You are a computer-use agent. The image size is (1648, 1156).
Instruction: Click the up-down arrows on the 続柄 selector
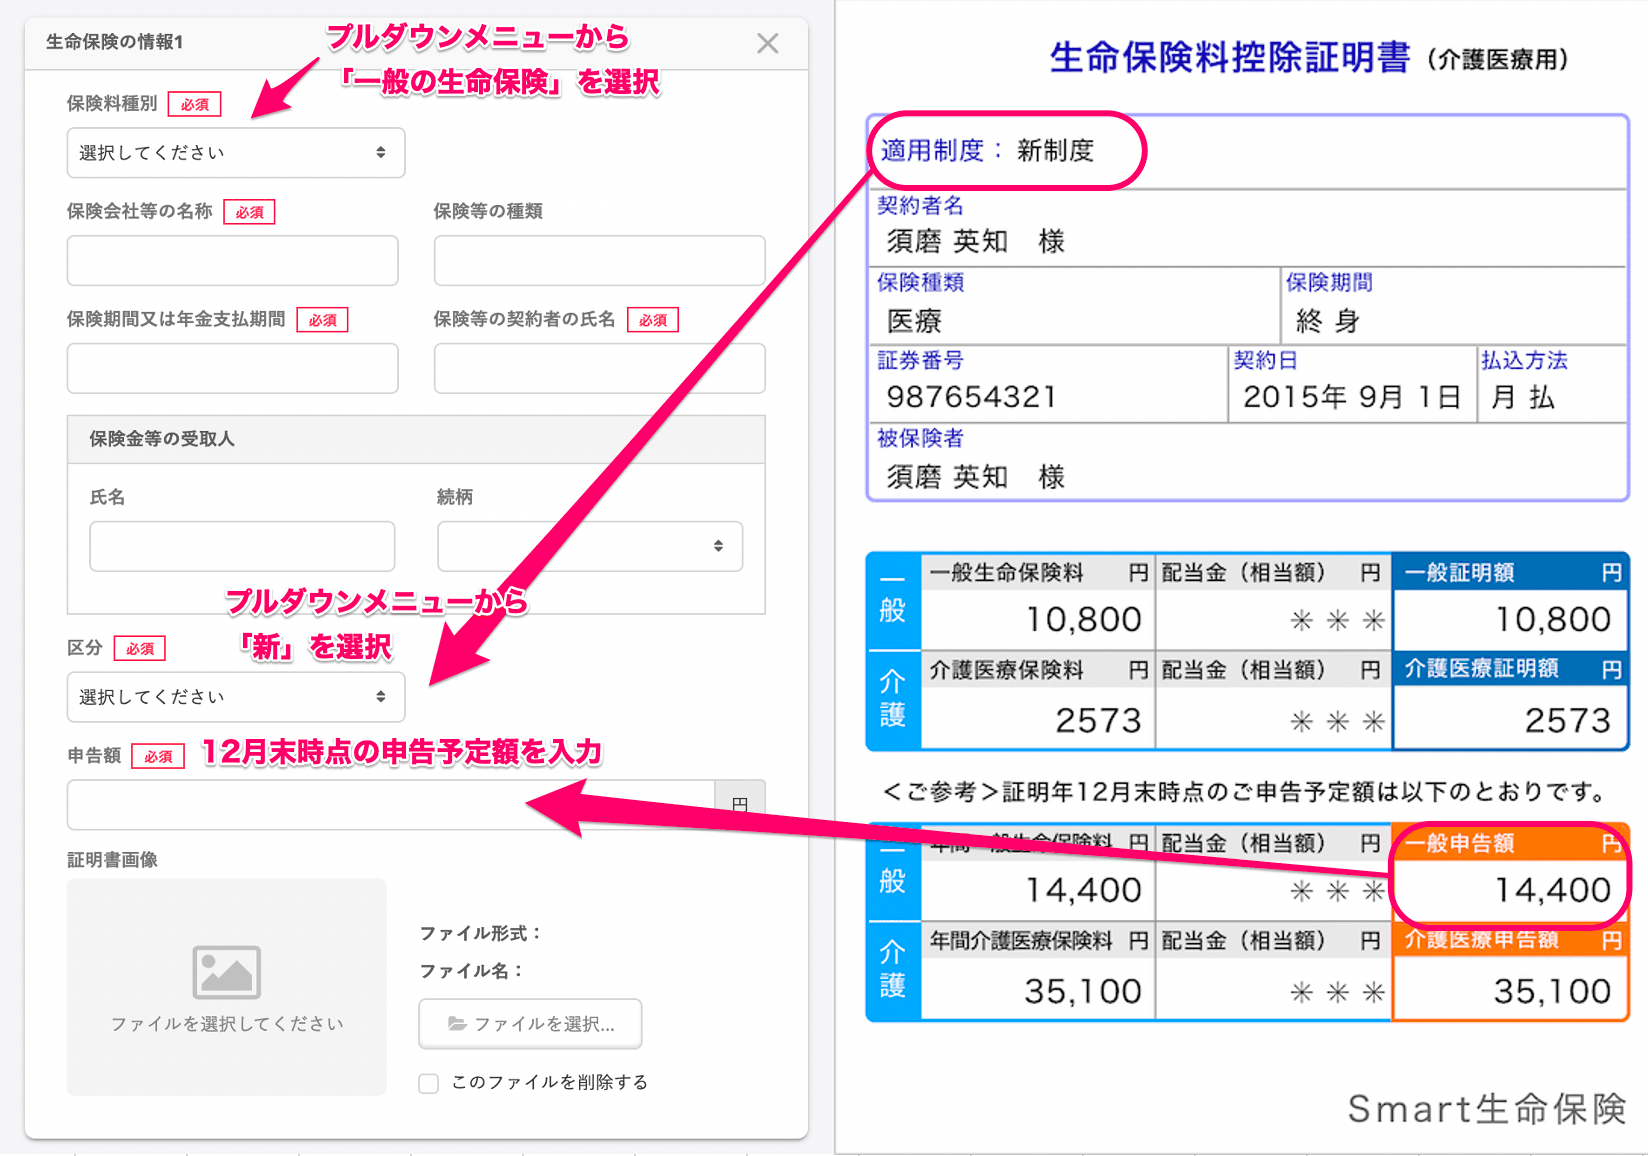[x=719, y=546]
